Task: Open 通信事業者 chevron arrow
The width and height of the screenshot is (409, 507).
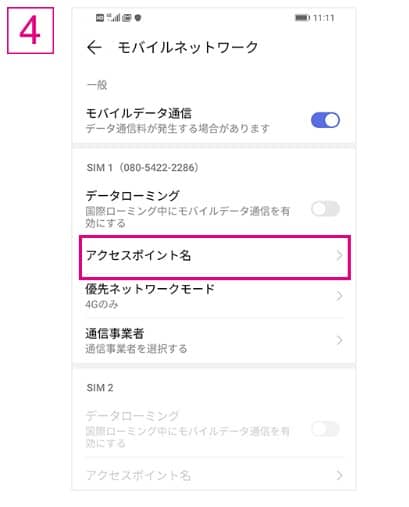Action: point(339,340)
